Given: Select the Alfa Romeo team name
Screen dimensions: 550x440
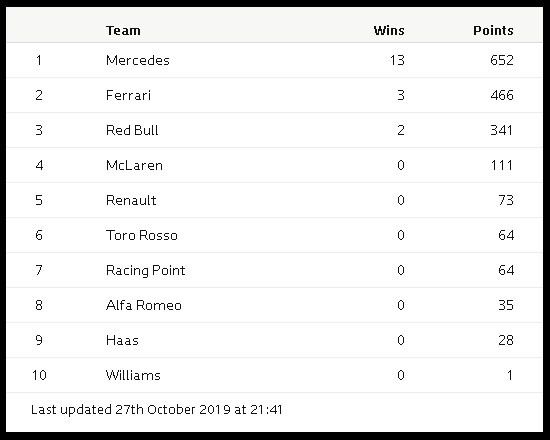Looking at the screenshot, I should 144,305.
